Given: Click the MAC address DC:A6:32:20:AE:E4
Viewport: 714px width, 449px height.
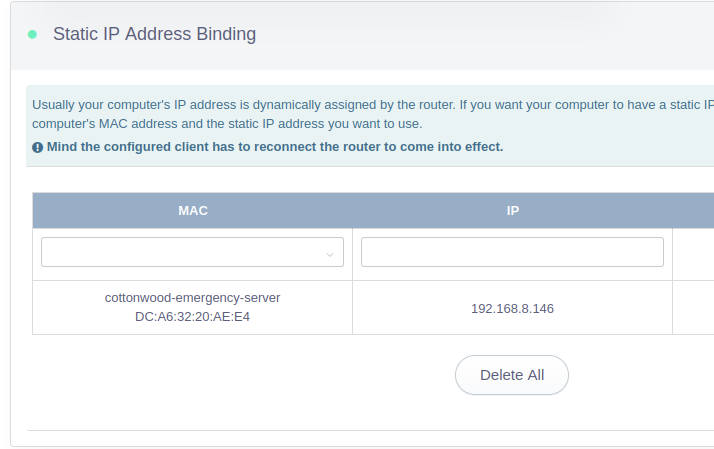Looking at the screenshot, I should (193, 317).
